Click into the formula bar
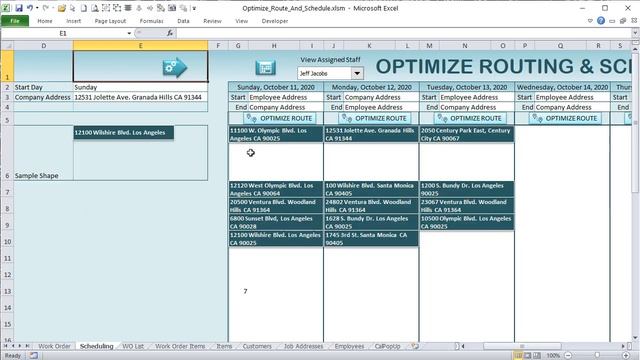The image size is (640, 360). coord(404,33)
